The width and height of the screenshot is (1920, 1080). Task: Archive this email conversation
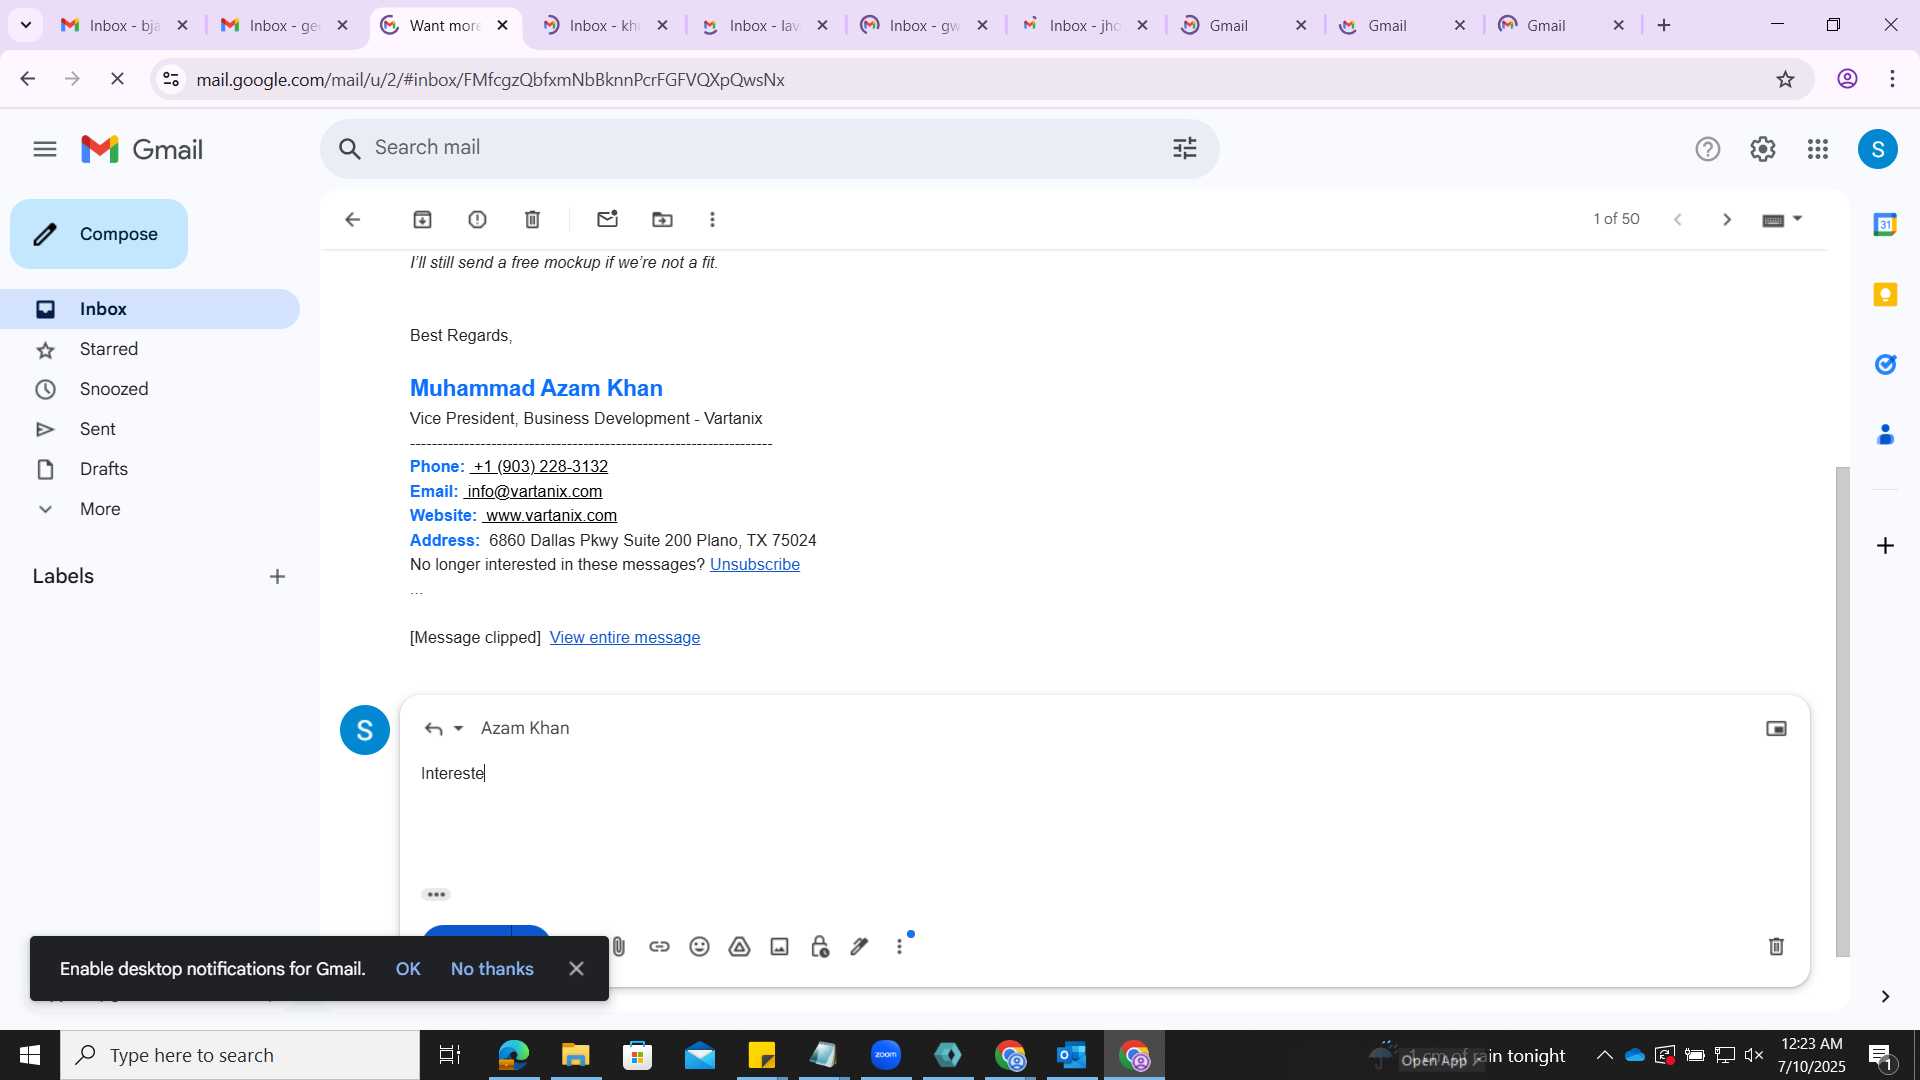point(422,220)
